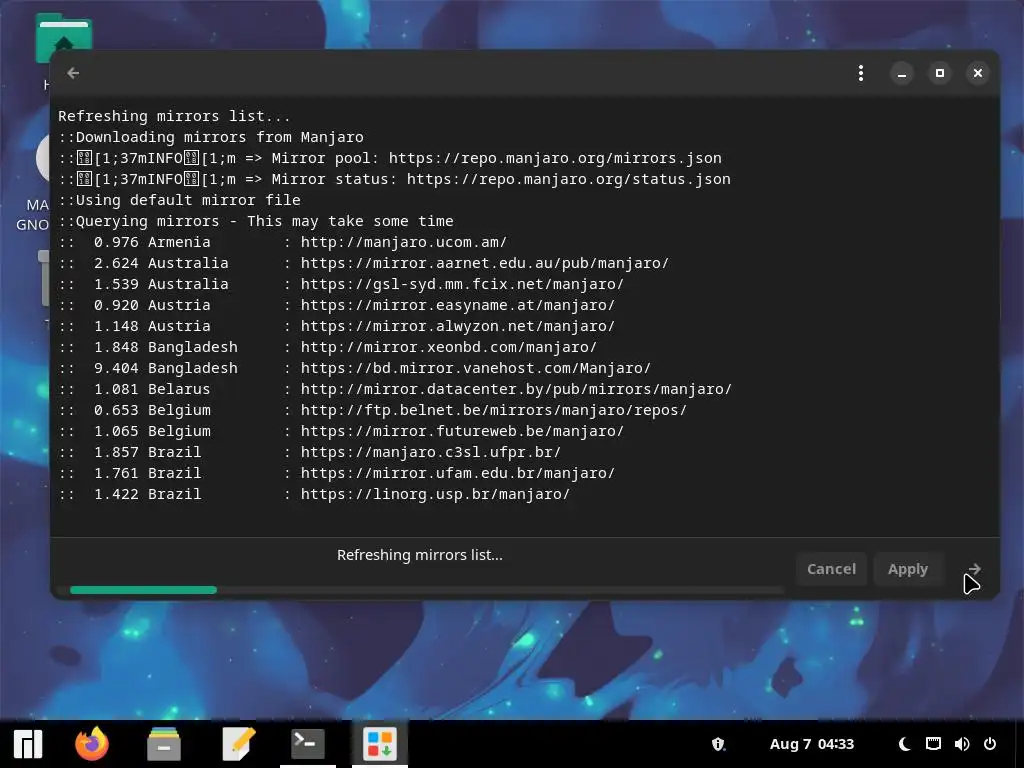
Task: Open the file manager in taskbar
Action: (x=164, y=744)
